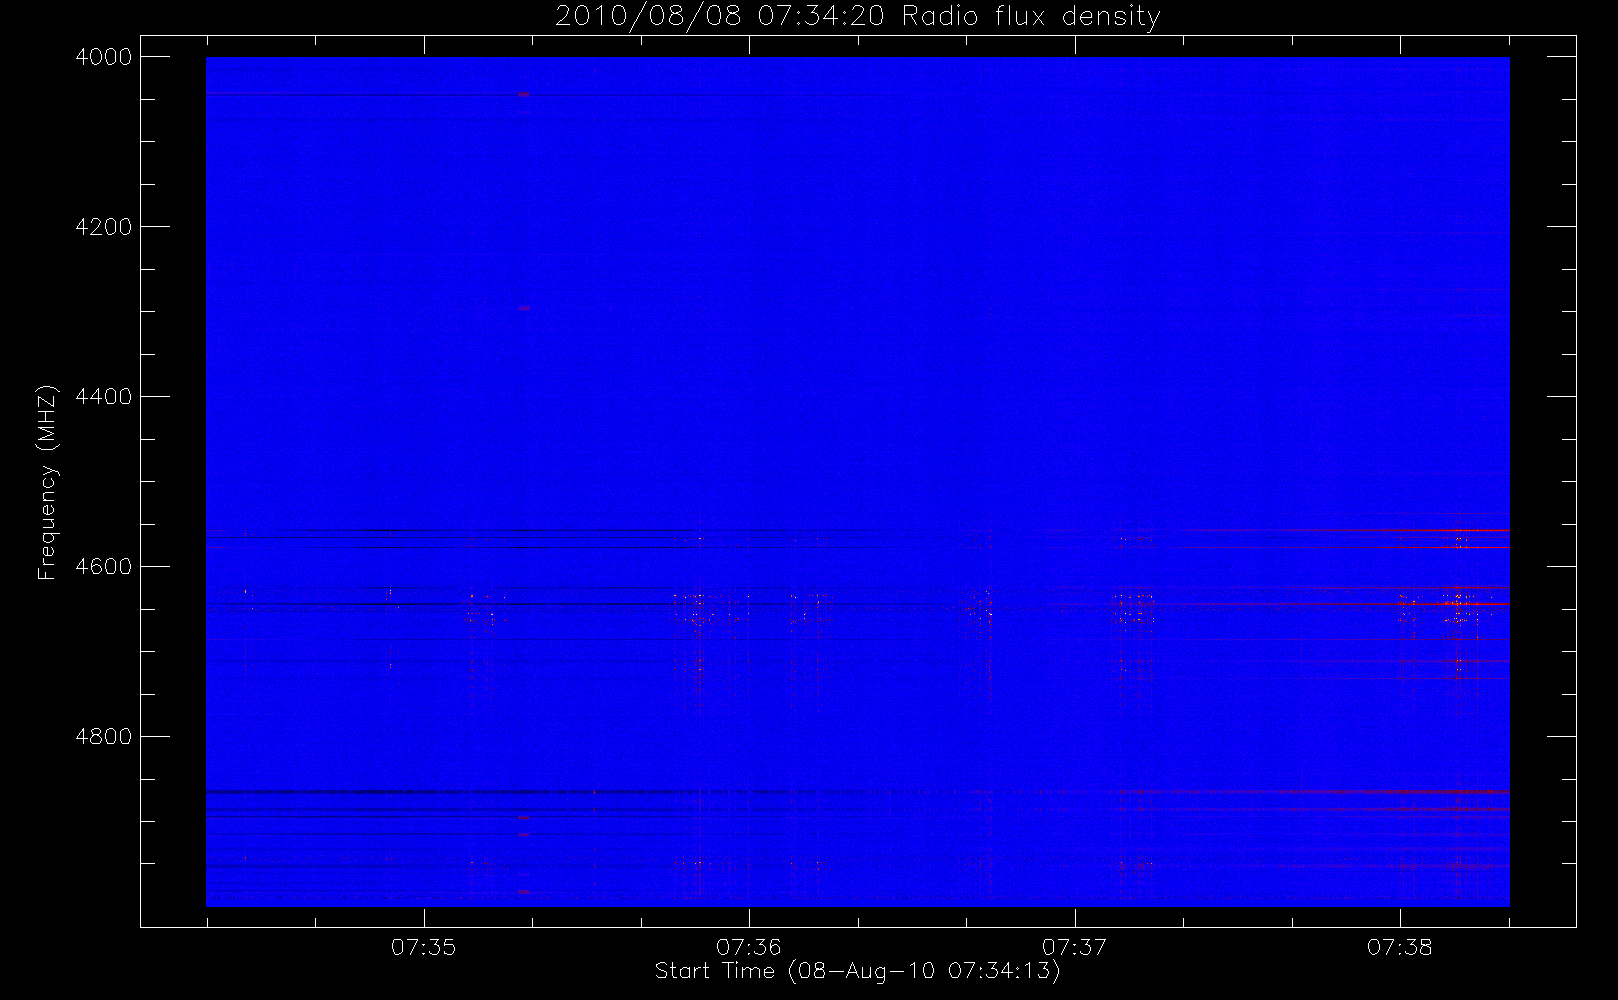Click the 4800 frequency tick label
Screen dimensions: 1618x1000
pyautogui.click(x=104, y=737)
